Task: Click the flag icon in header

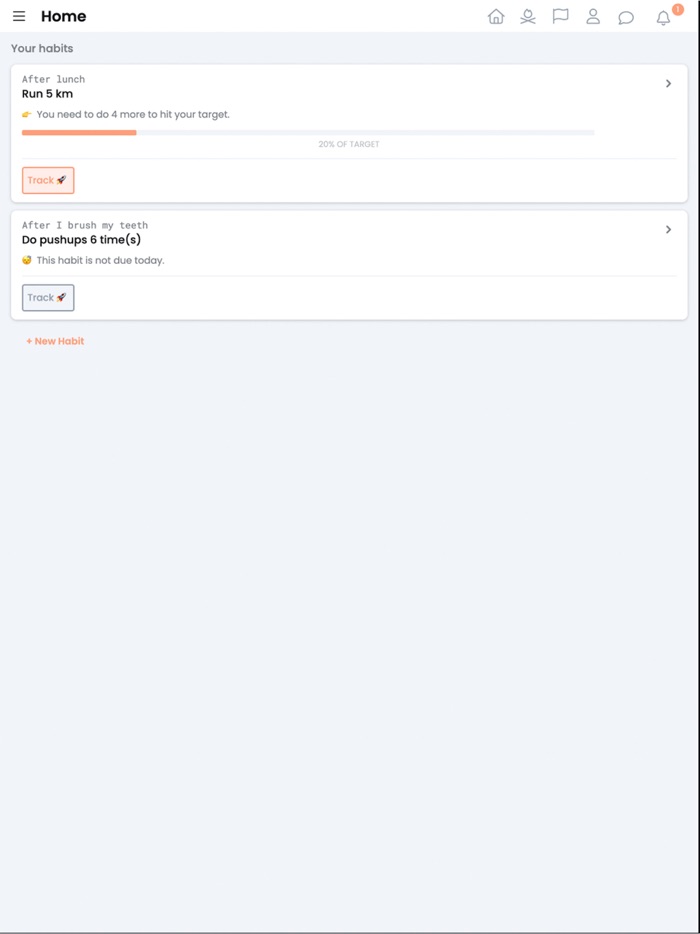Action: pyautogui.click(x=561, y=16)
